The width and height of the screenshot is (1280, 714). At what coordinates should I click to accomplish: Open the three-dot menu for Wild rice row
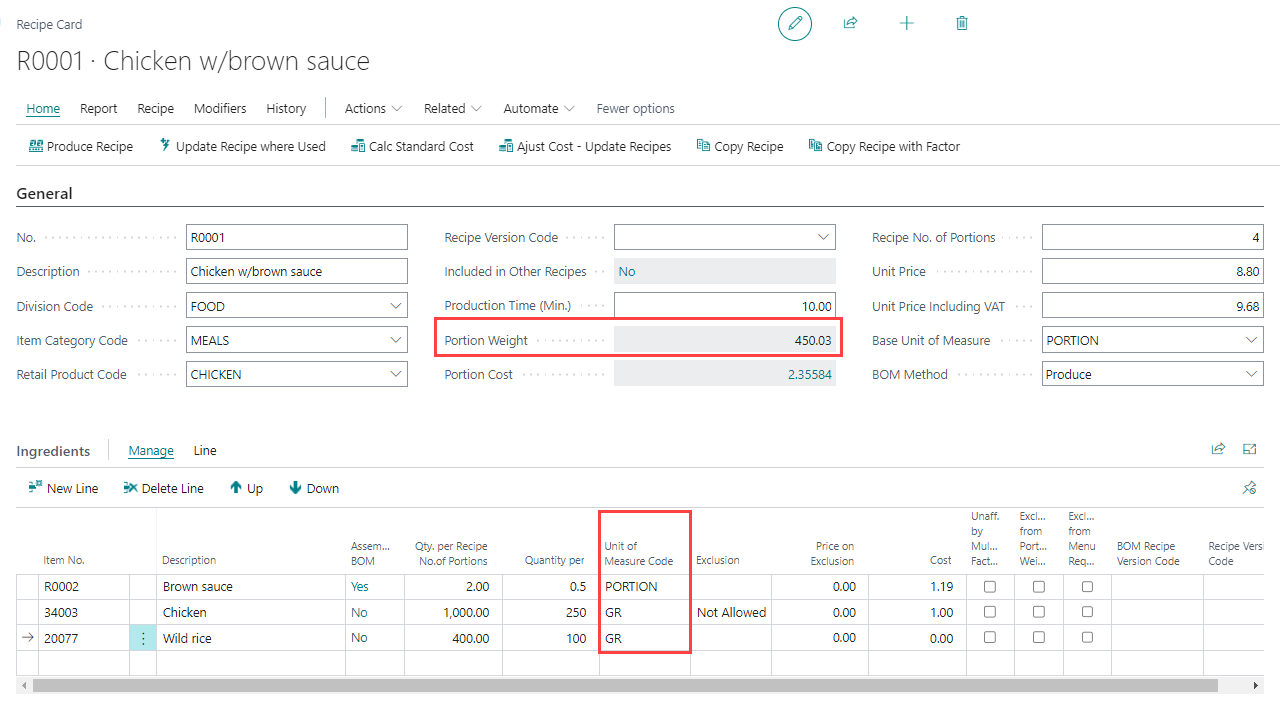(143, 638)
